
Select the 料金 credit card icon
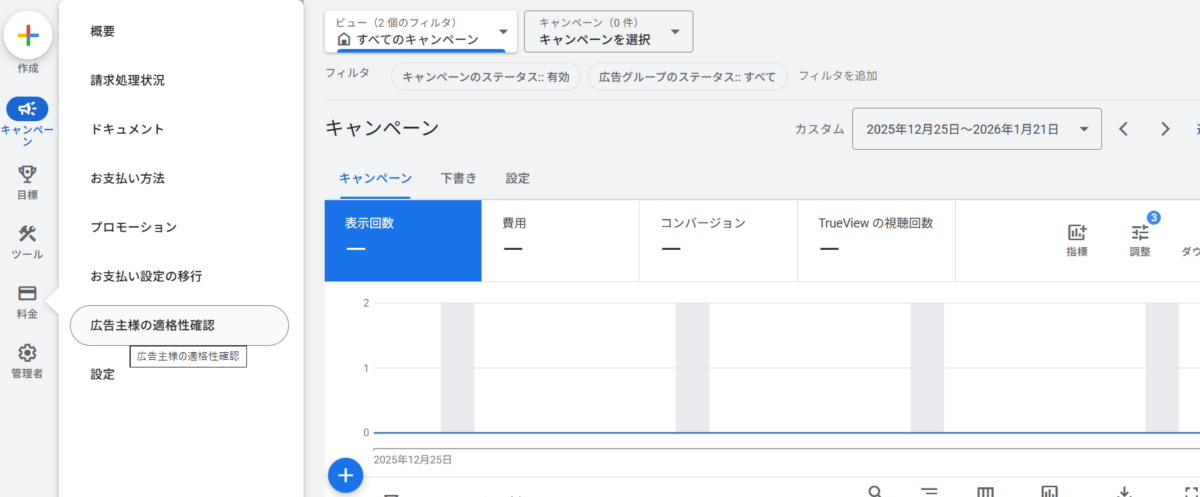click(28, 294)
